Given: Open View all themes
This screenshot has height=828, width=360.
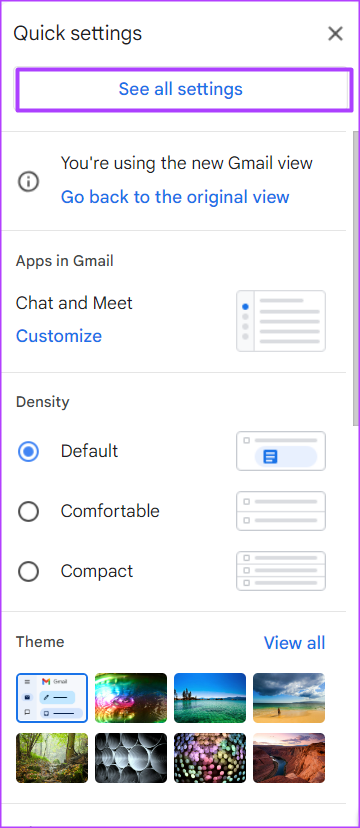Looking at the screenshot, I should (295, 643).
